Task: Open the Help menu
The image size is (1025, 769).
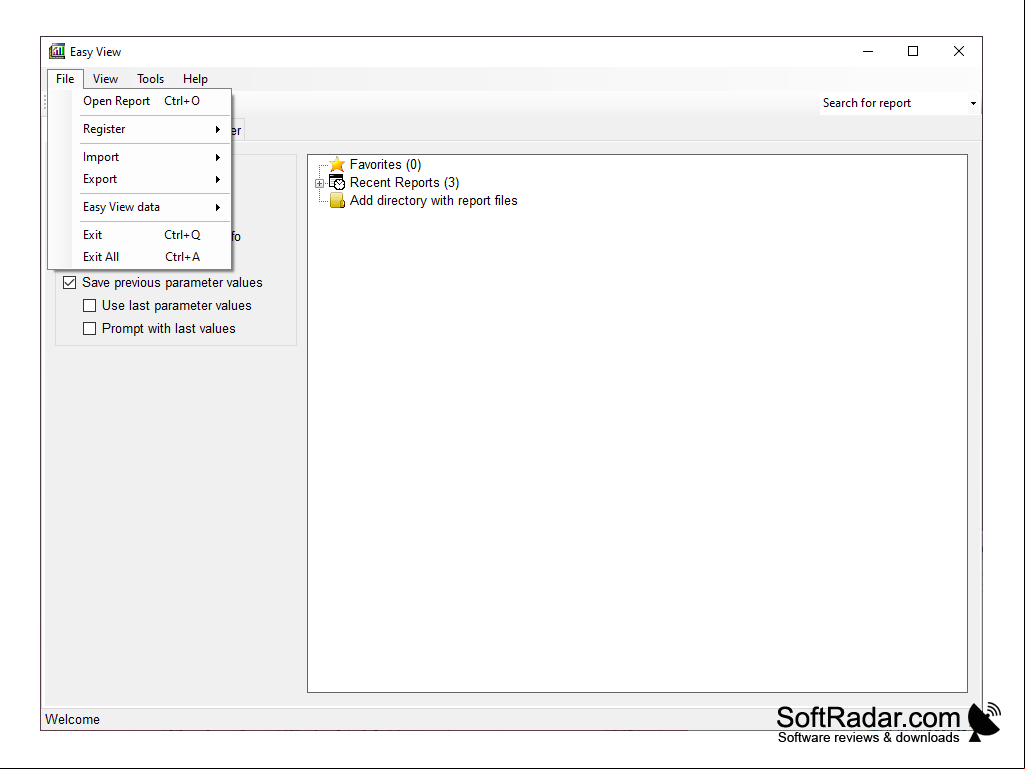Action: click(x=195, y=78)
